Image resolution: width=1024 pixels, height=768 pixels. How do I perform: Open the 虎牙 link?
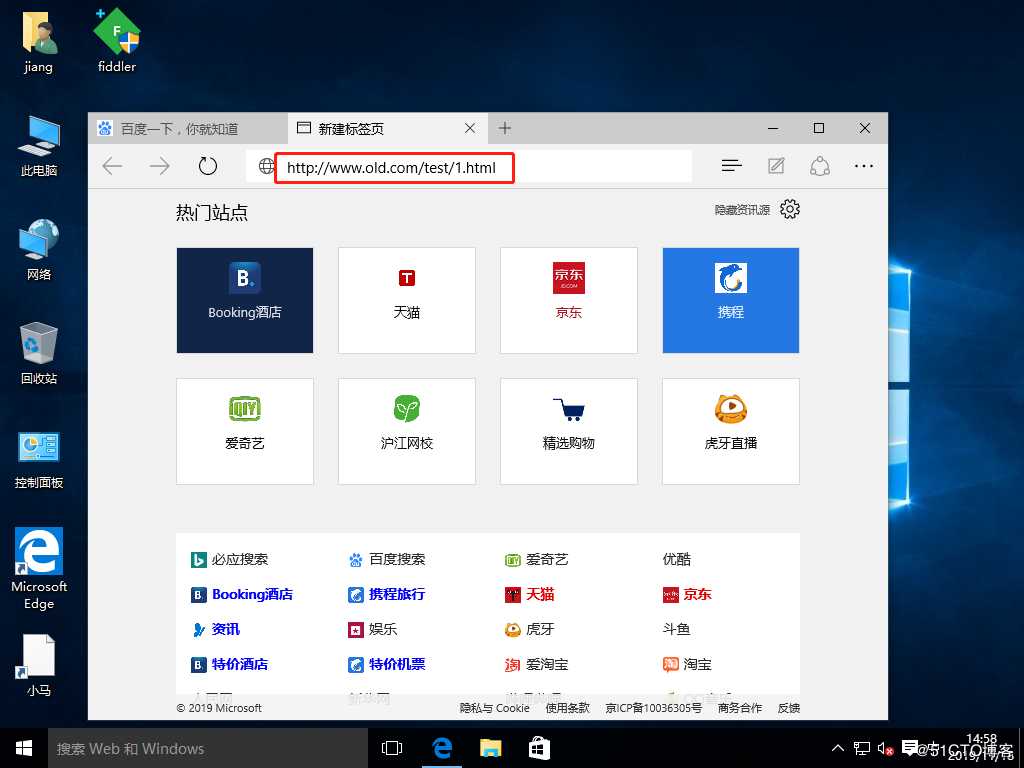[530, 630]
